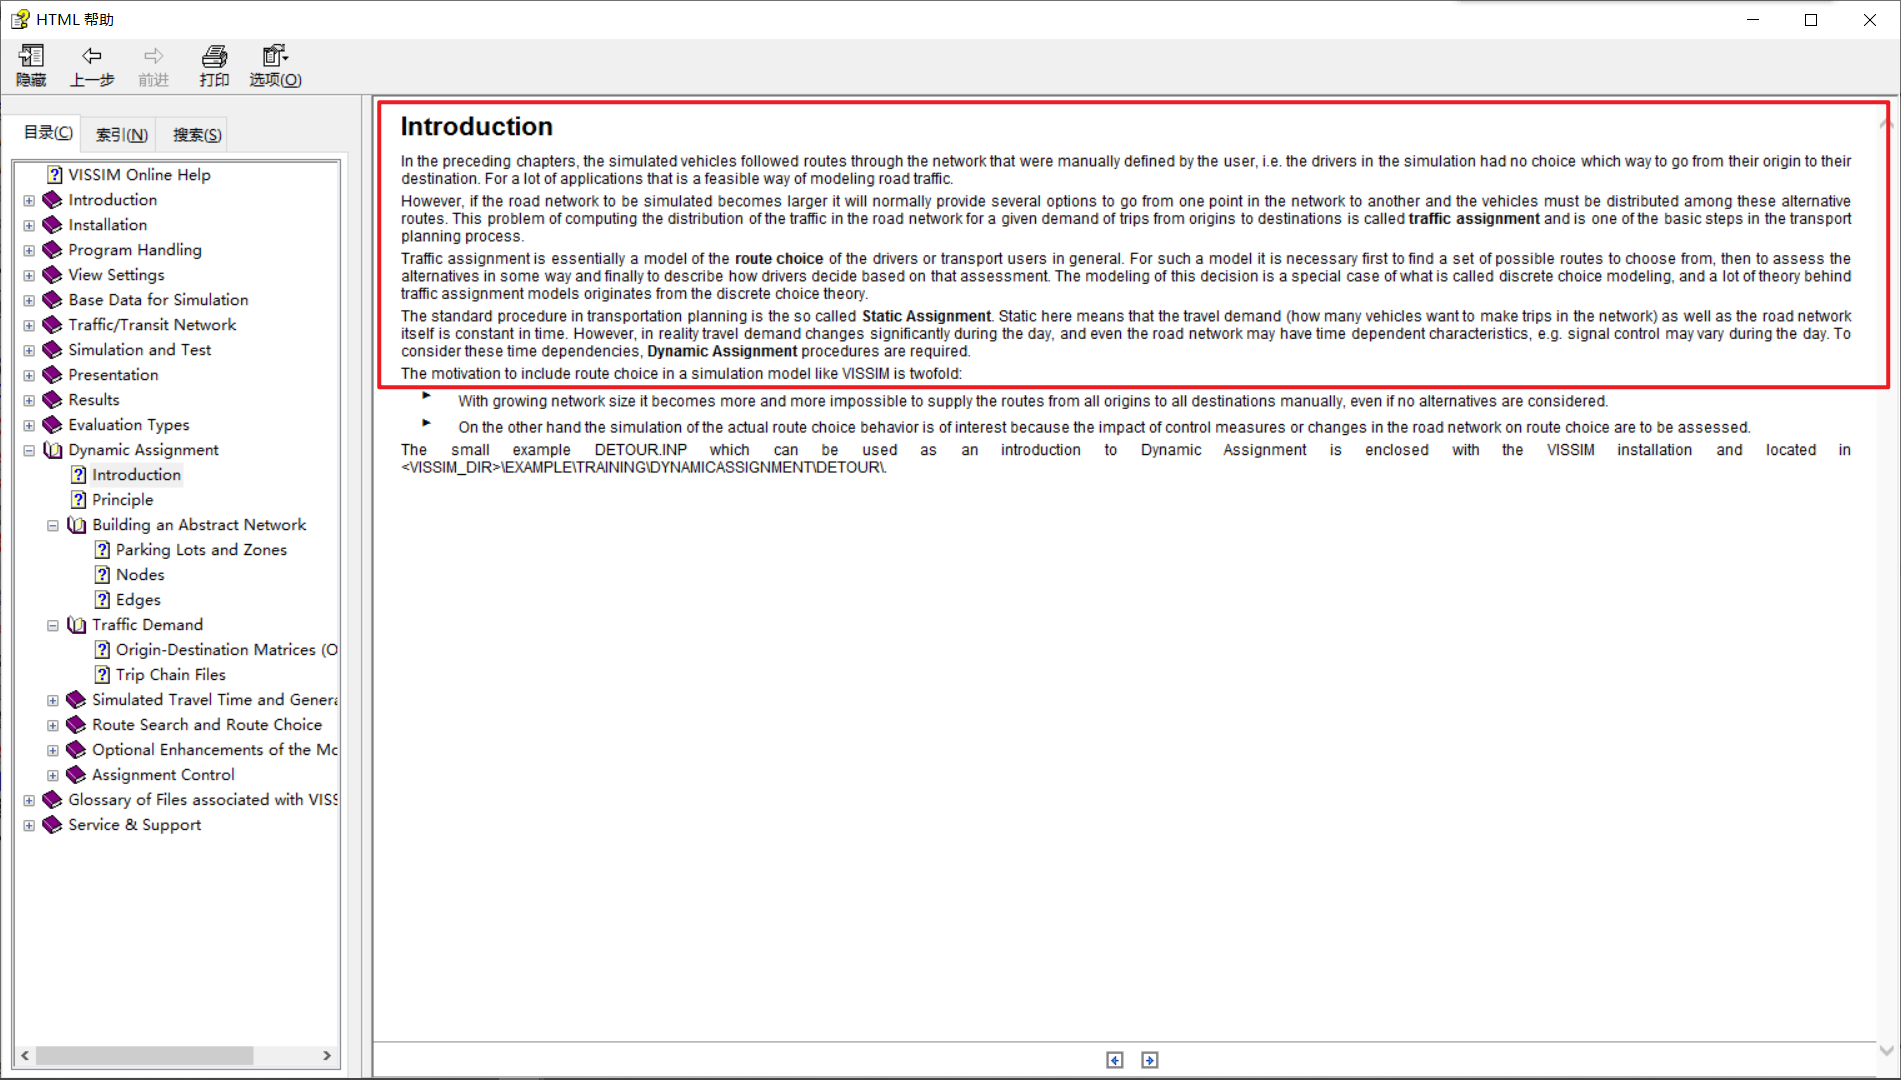Click the previous page arrow at bottom
The width and height of the screenshot is (1901, 1080).
coord(1115,1060)
